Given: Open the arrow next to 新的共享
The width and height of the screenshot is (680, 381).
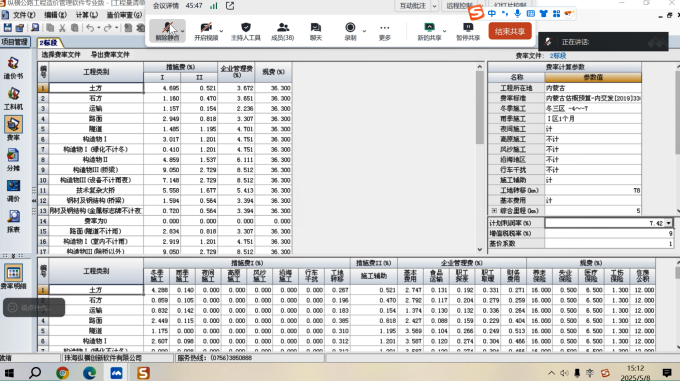Looking at the screenshot, I should pos(445,31).
